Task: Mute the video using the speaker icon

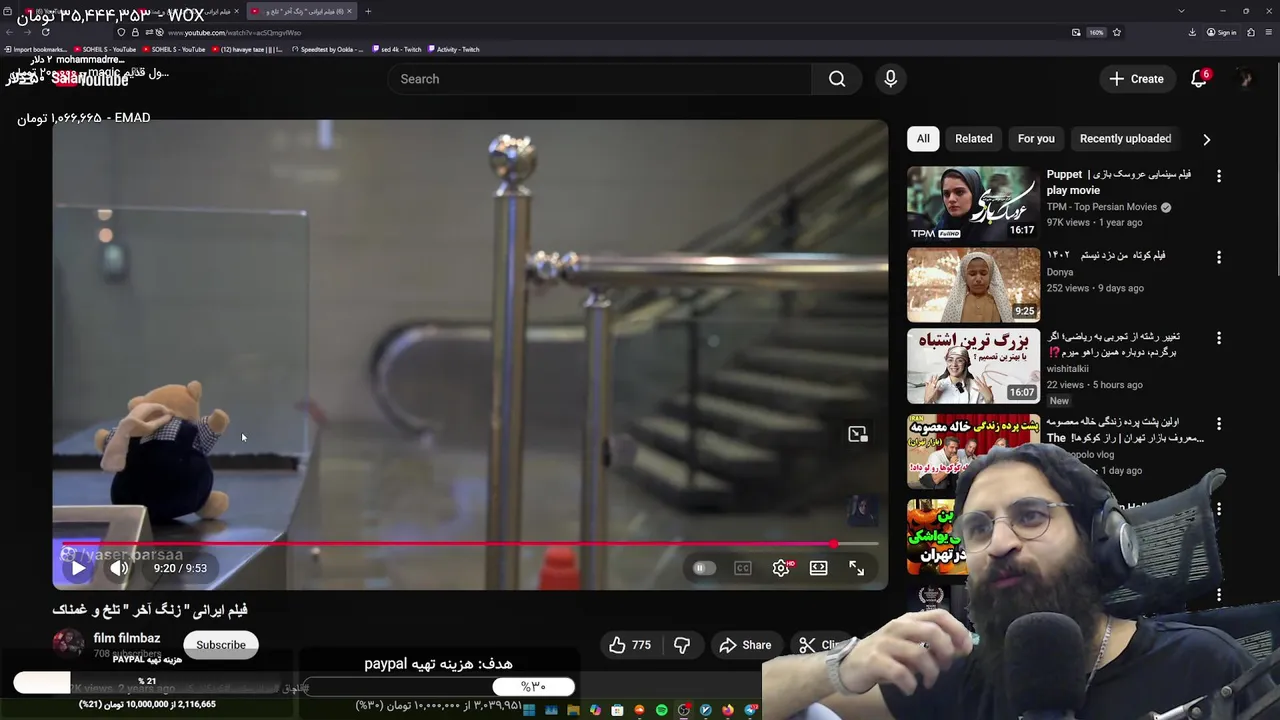Action: tap(119, 568)
